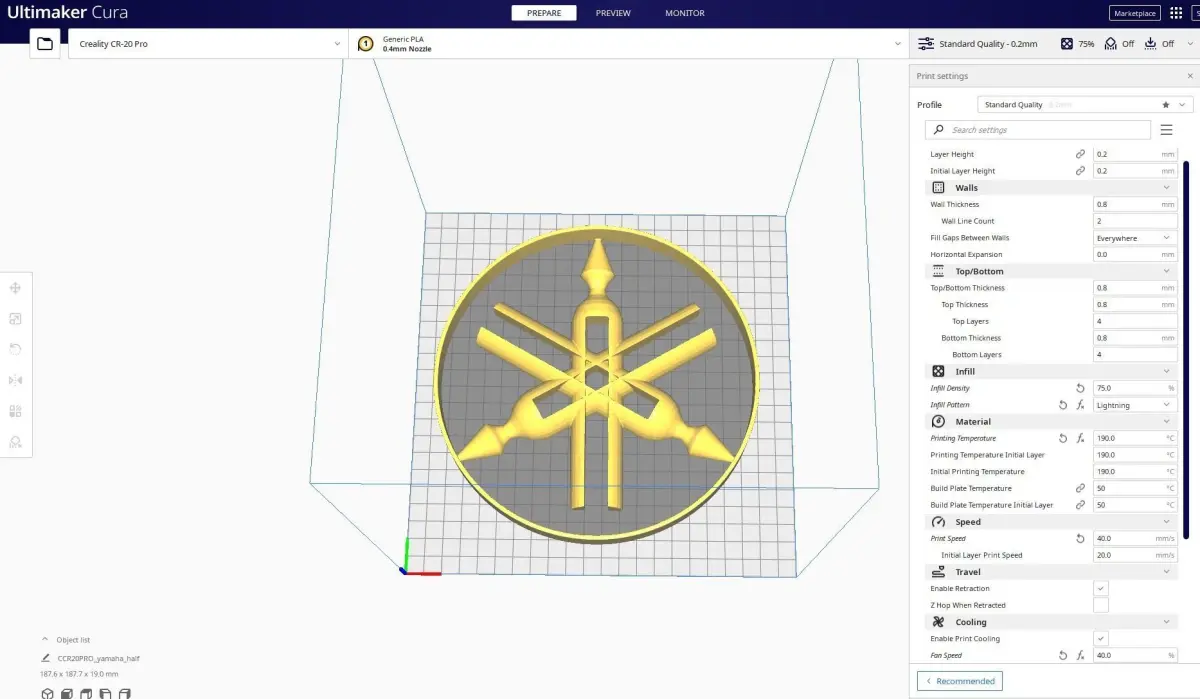Click the link icon next to Build Plate Temperature
1200x699 pixels.
pyautogui.click(x=1080, y=488)
